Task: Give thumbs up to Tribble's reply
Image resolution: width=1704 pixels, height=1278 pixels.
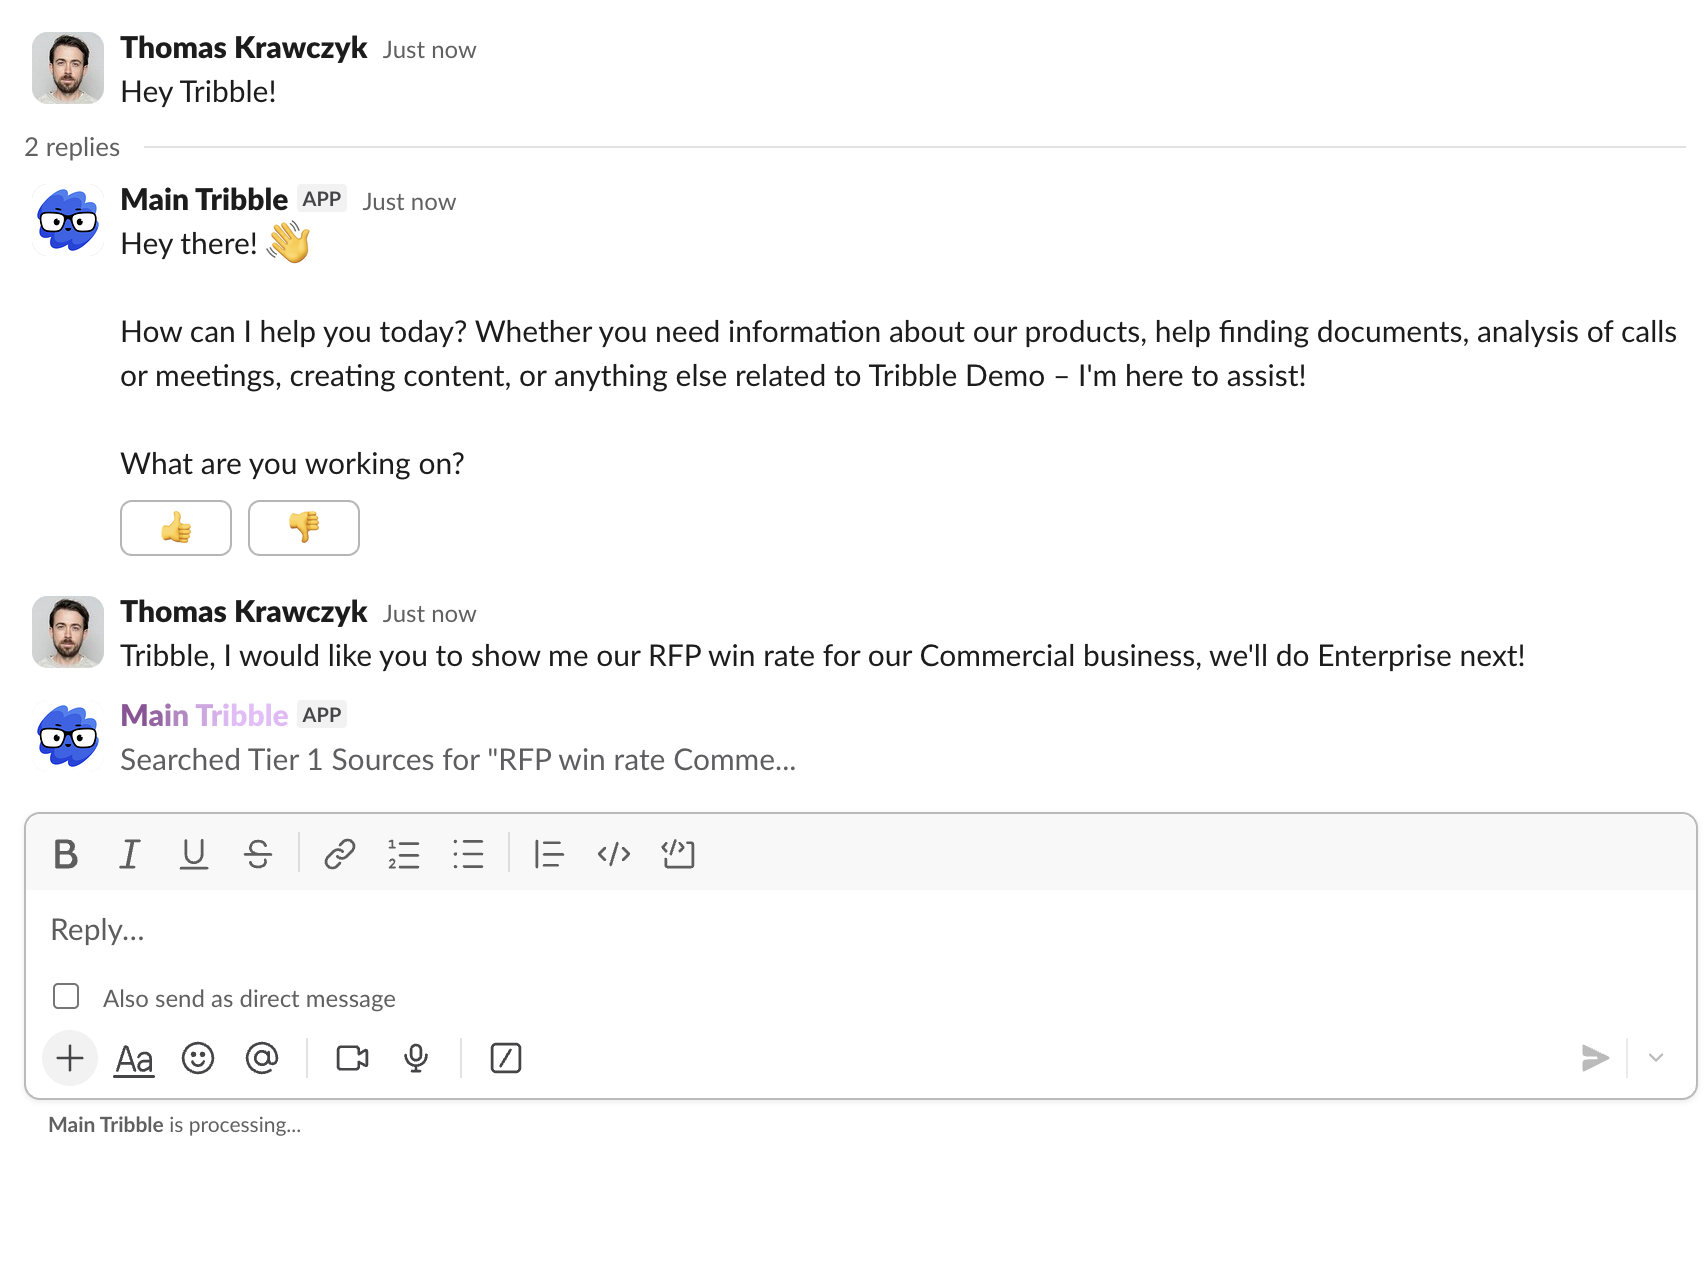Action: (x=175, y=528)
